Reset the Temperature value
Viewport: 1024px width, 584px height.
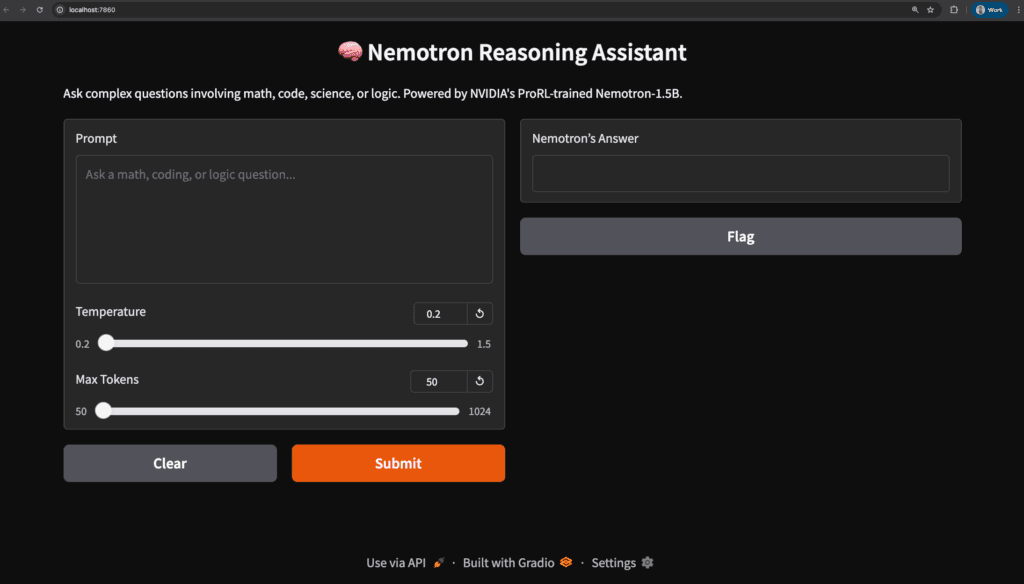point(479,314)
